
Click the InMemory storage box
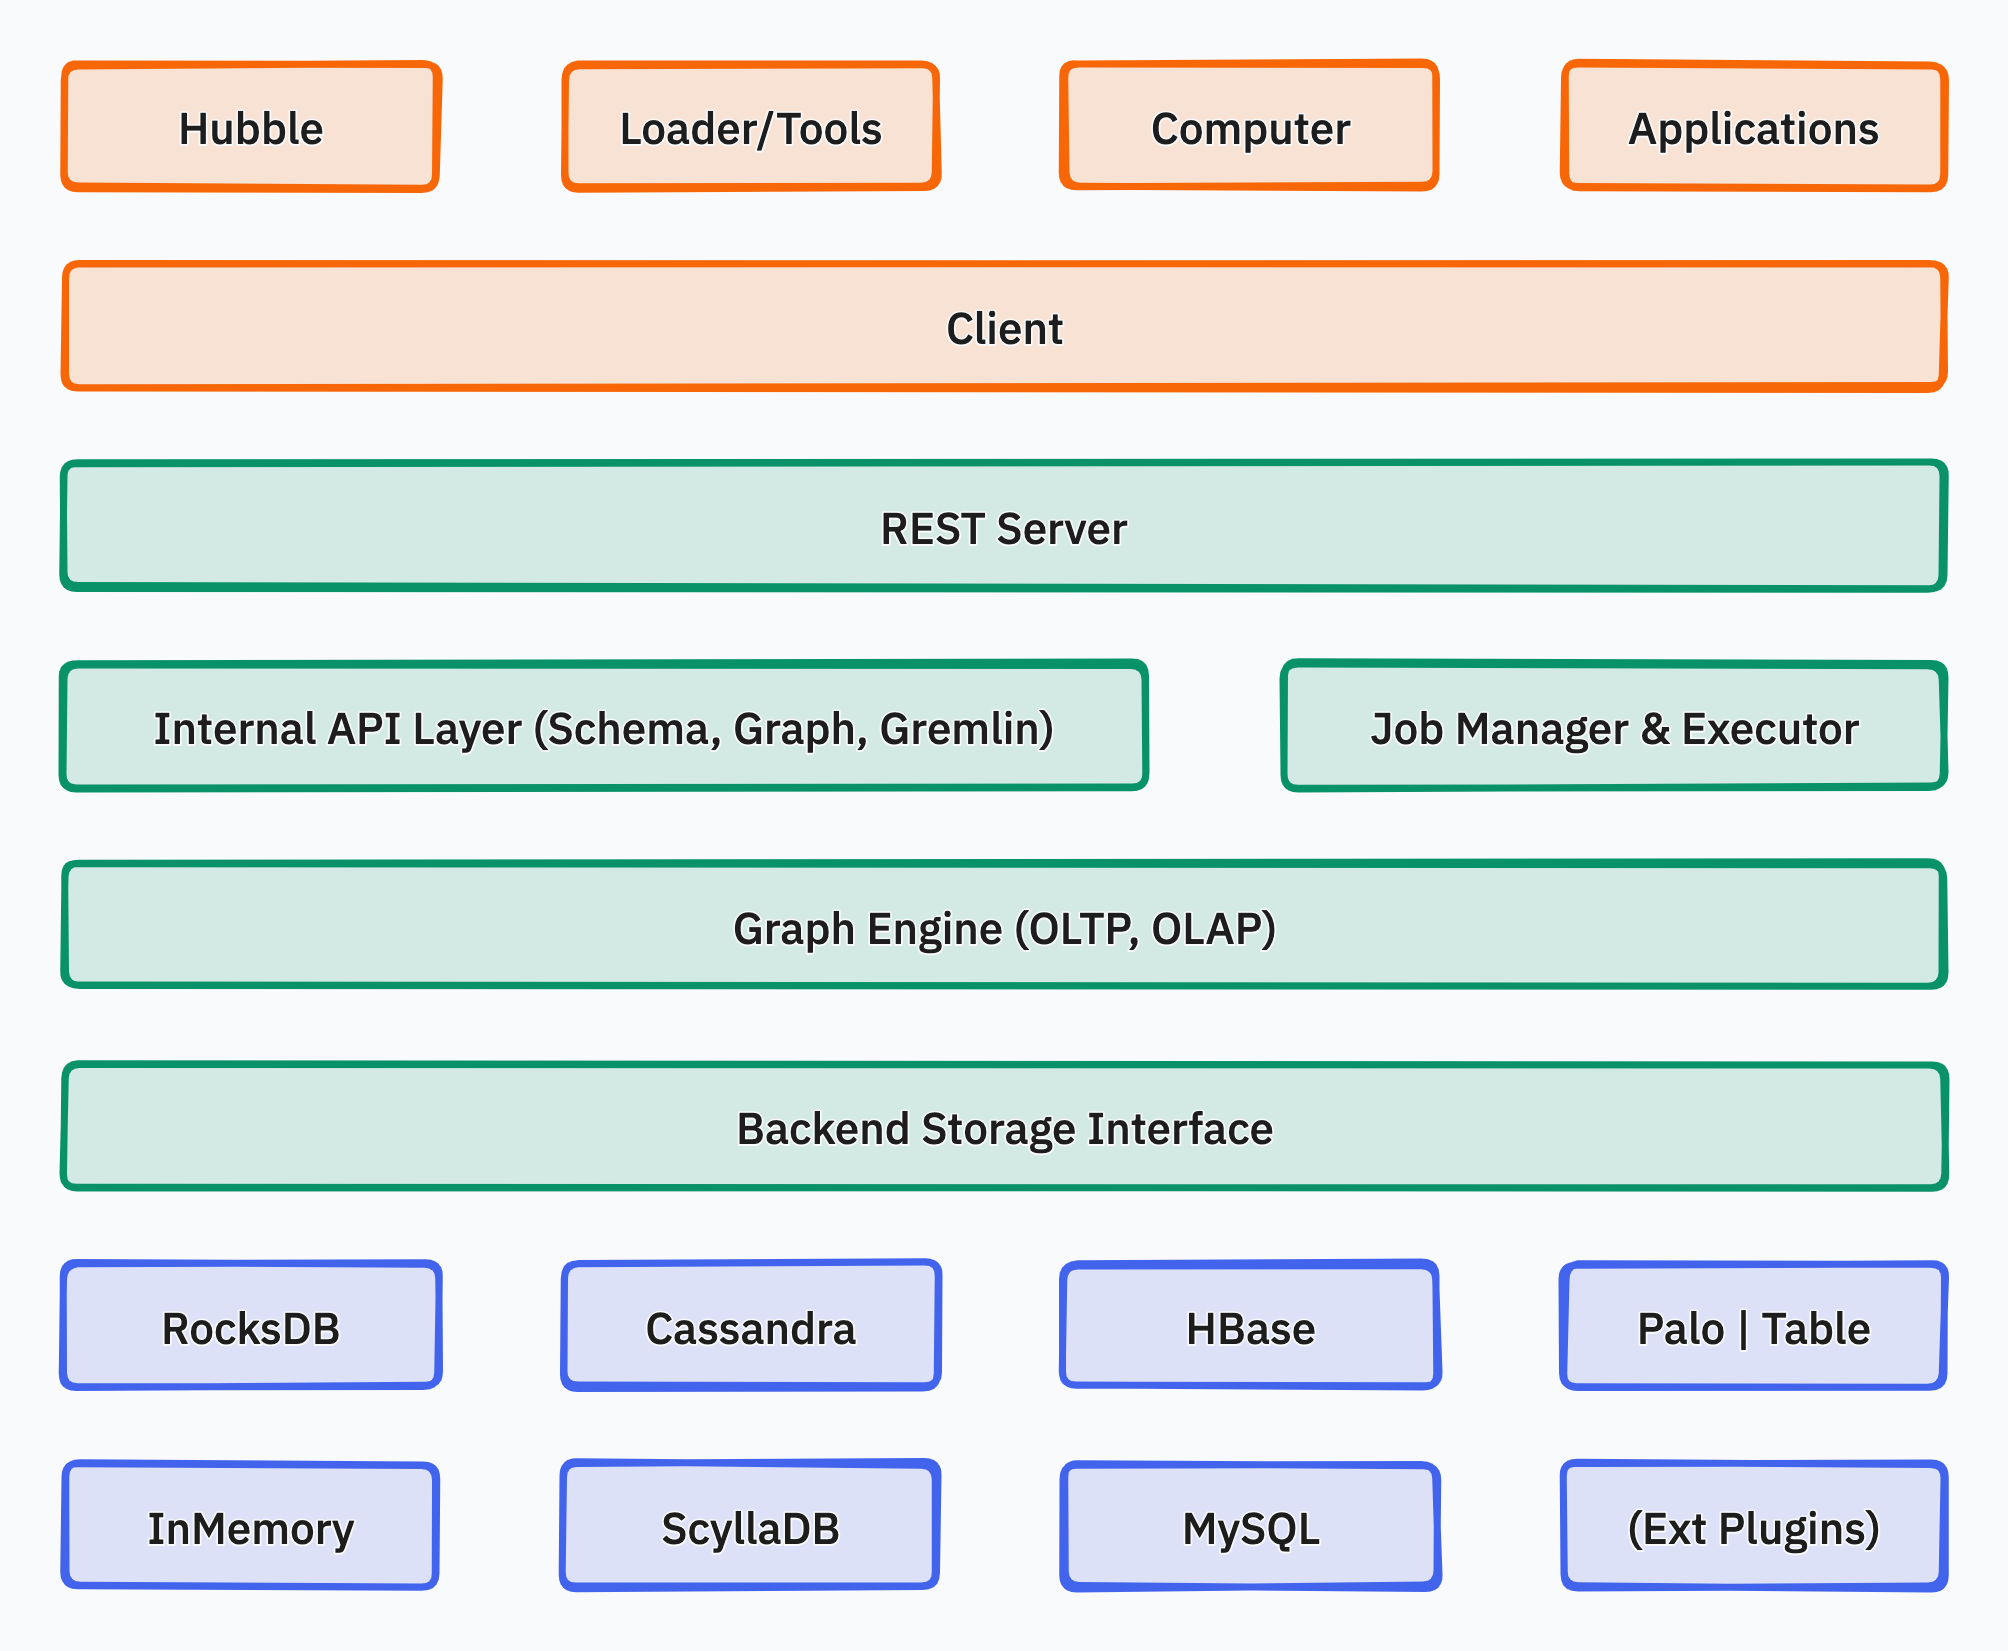[251, 1525]
